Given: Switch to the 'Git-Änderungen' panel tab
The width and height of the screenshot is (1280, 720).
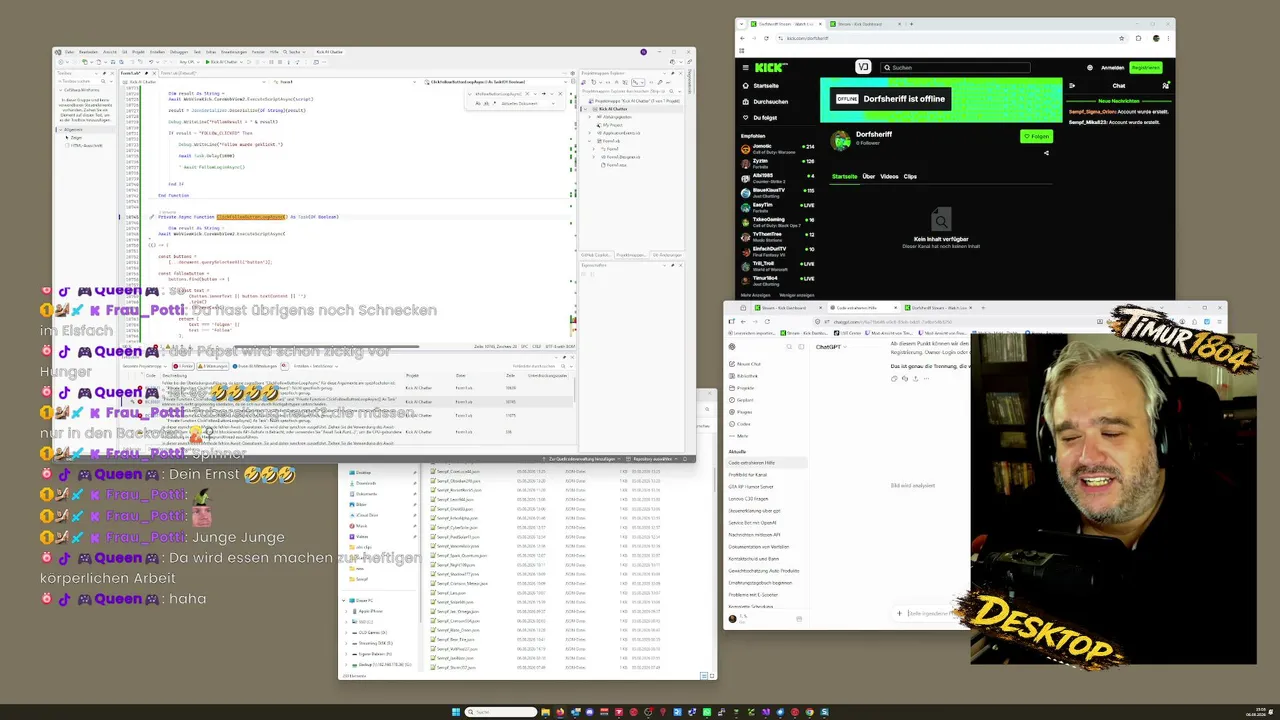Looking at the screenshot, I should click(667, 255).
